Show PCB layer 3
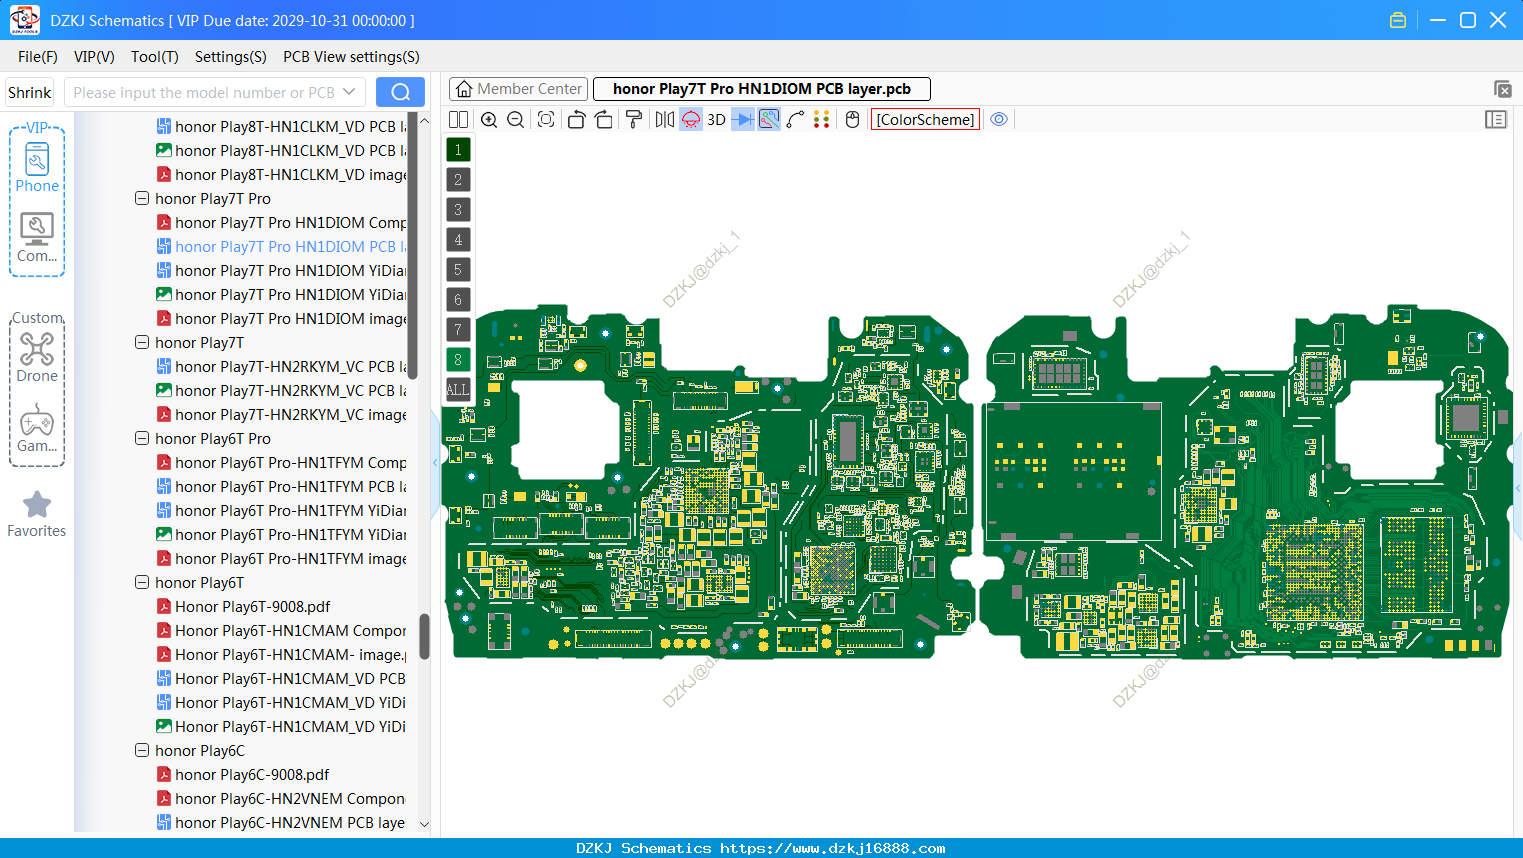The height and width of the screenshot is (858, 1523). (x=458, y=210)
